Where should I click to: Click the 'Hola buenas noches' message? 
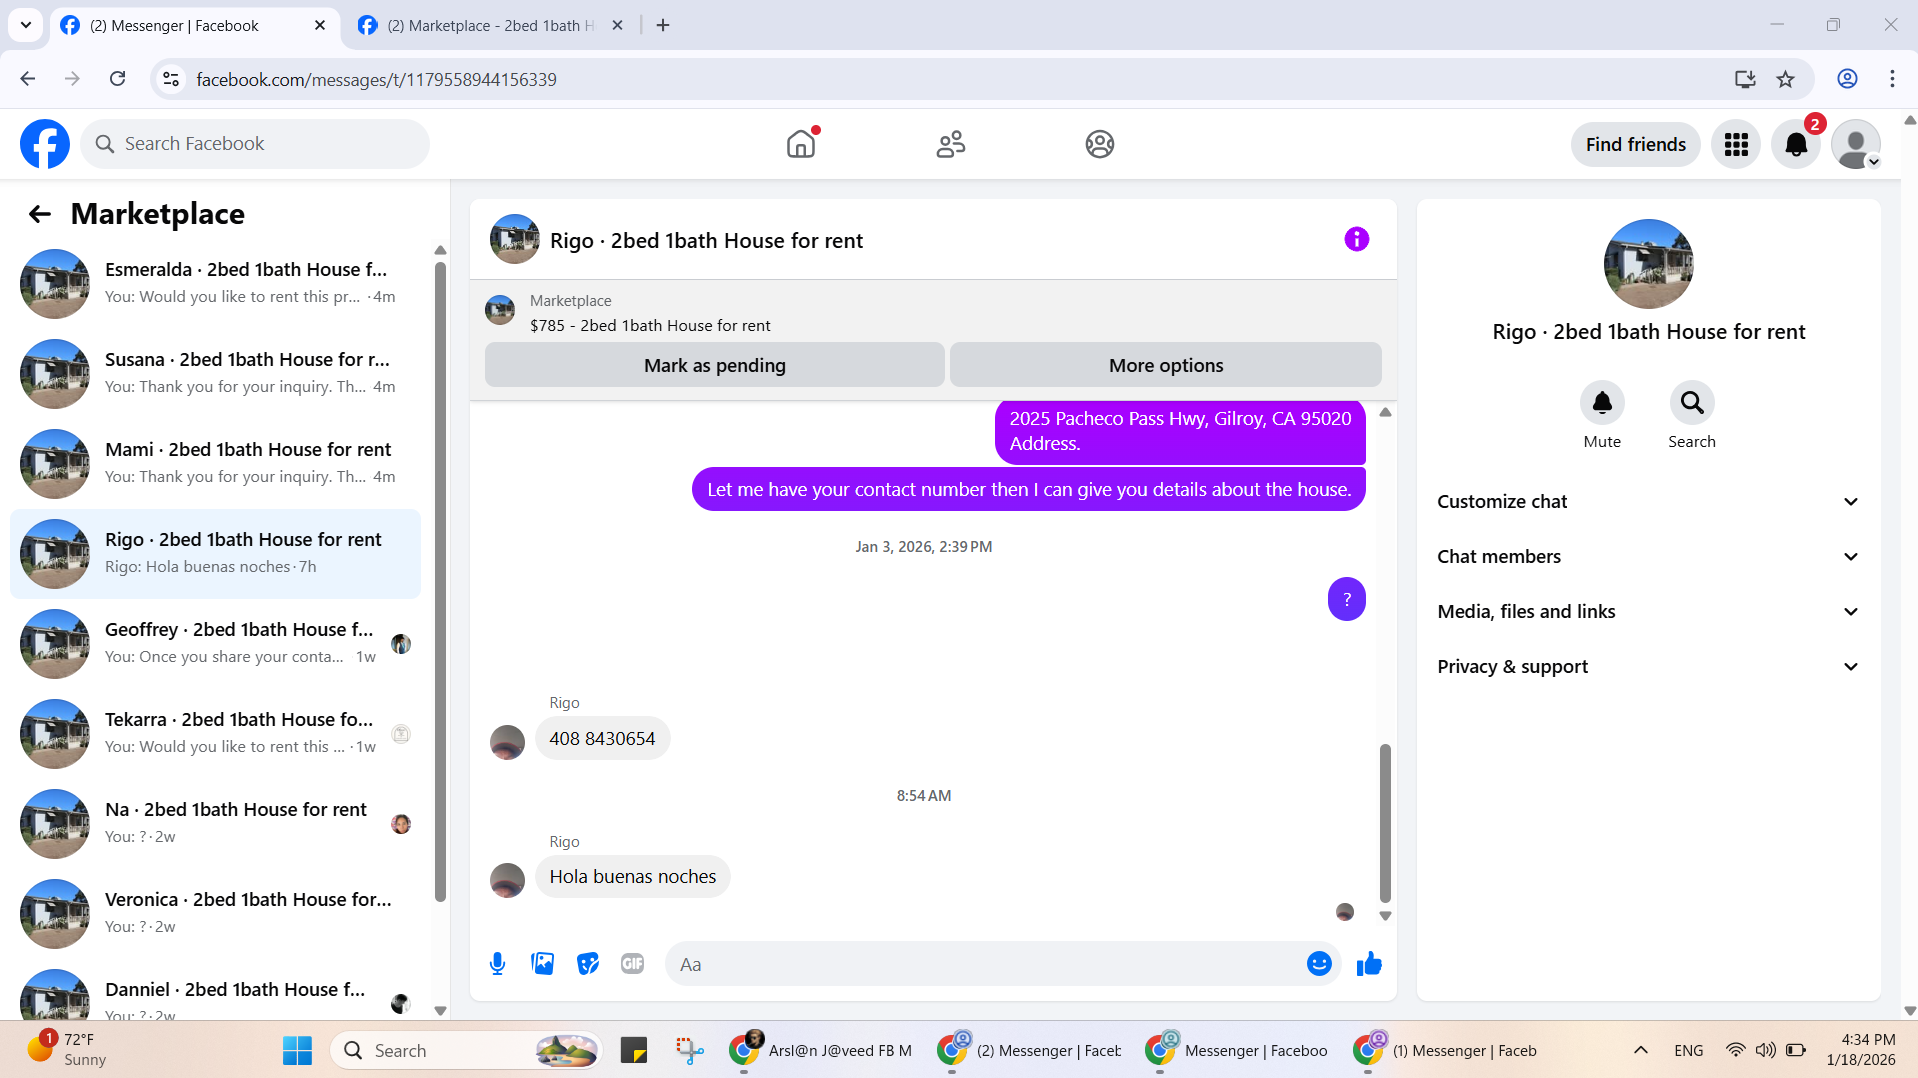tap(632, 877)
